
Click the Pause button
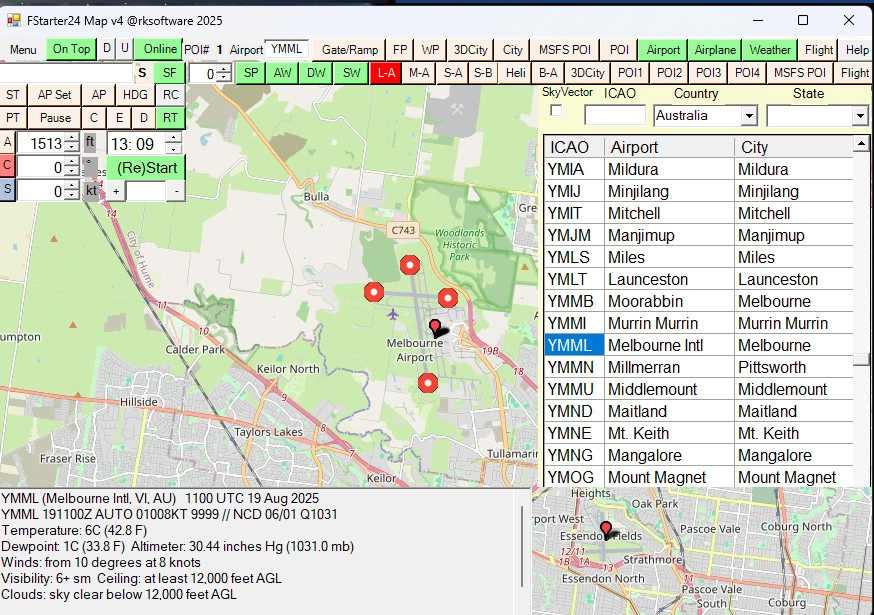pos(53,118)
